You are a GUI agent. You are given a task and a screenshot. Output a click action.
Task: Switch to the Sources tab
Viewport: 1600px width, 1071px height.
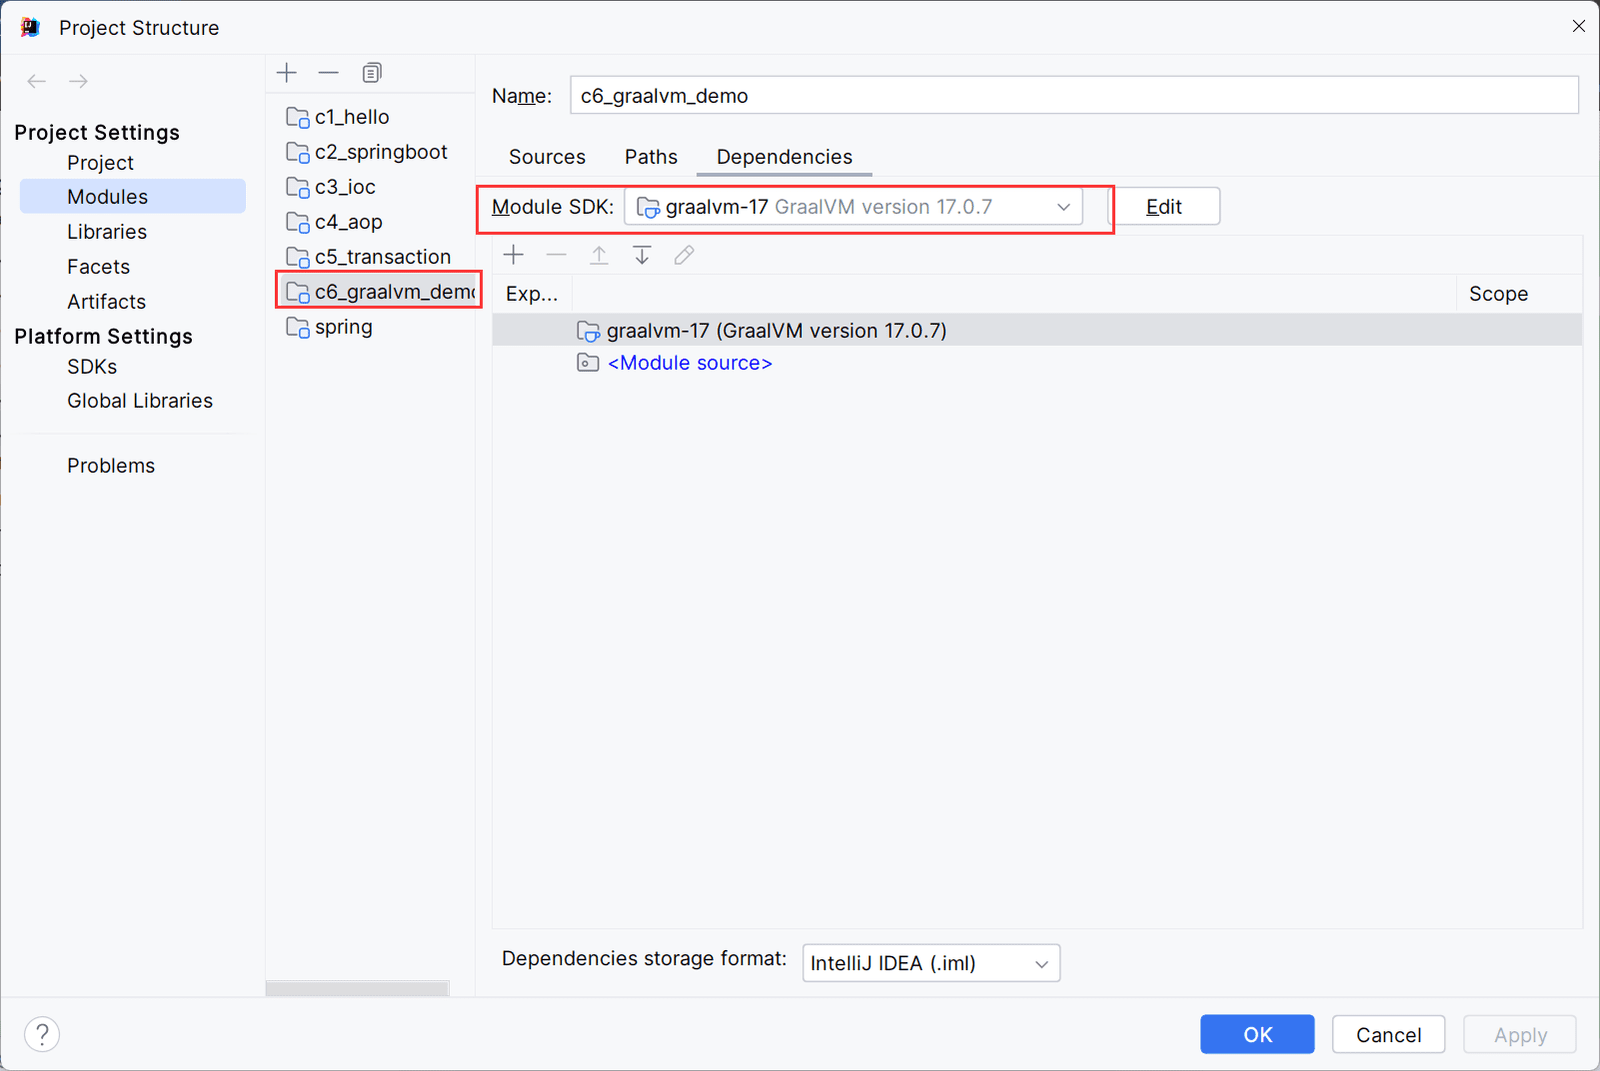(x=547, y=157)
